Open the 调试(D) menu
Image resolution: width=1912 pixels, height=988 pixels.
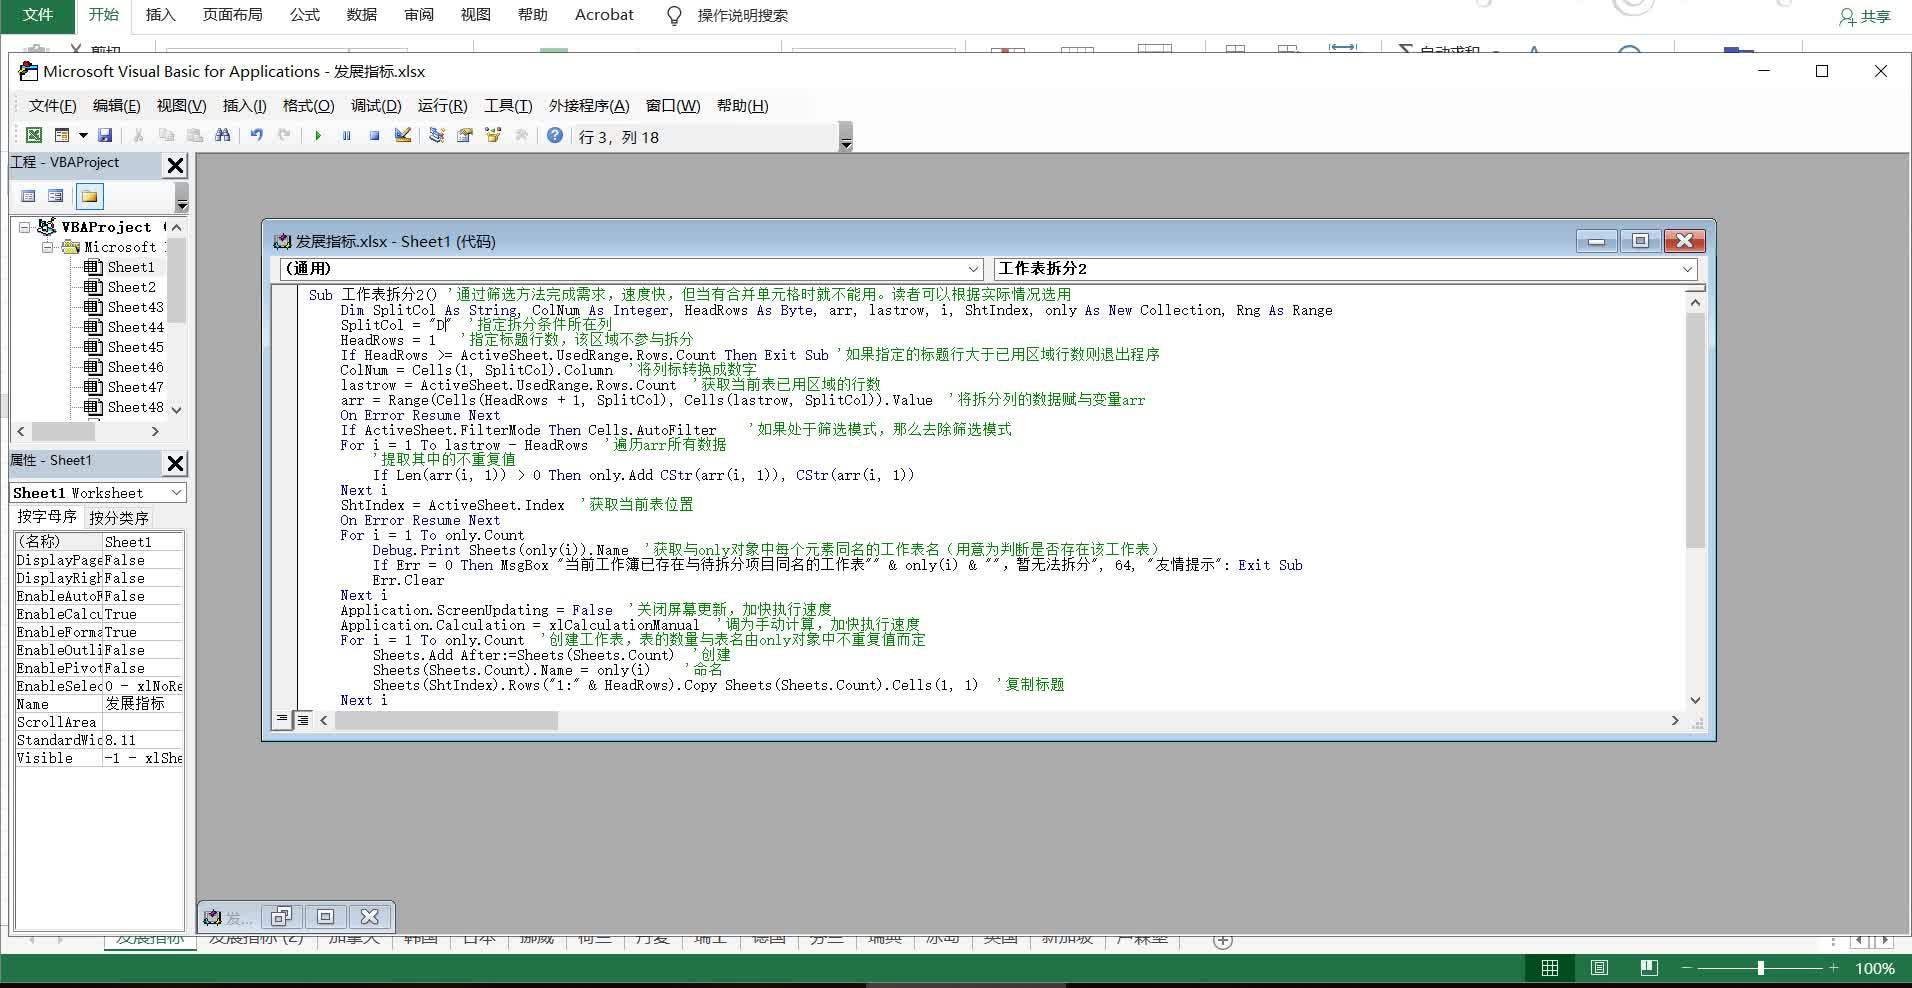point(375,105)
